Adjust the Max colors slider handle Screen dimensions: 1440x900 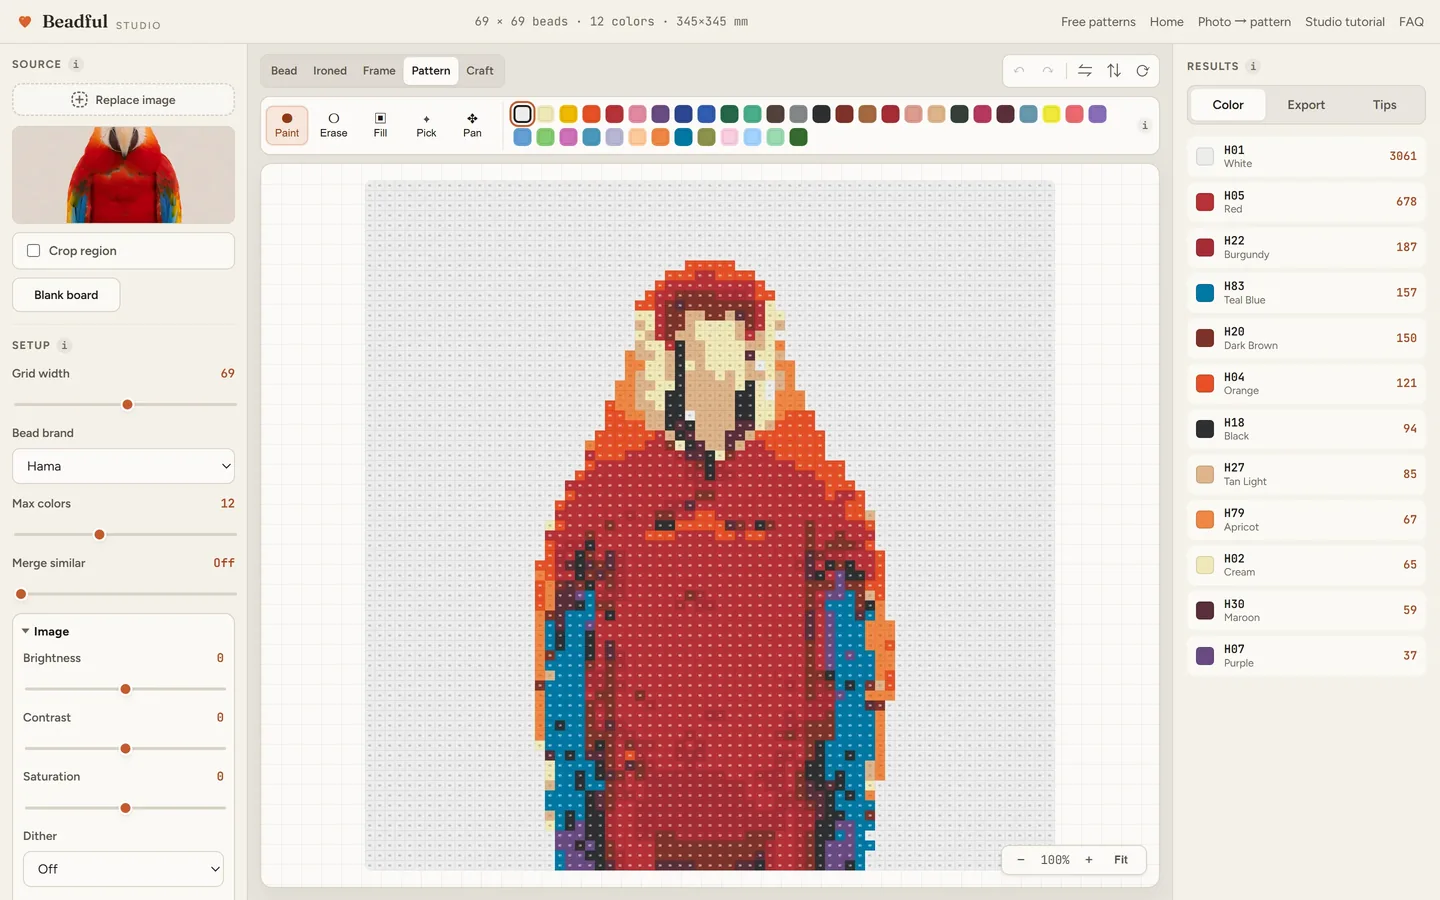(99, 535)
